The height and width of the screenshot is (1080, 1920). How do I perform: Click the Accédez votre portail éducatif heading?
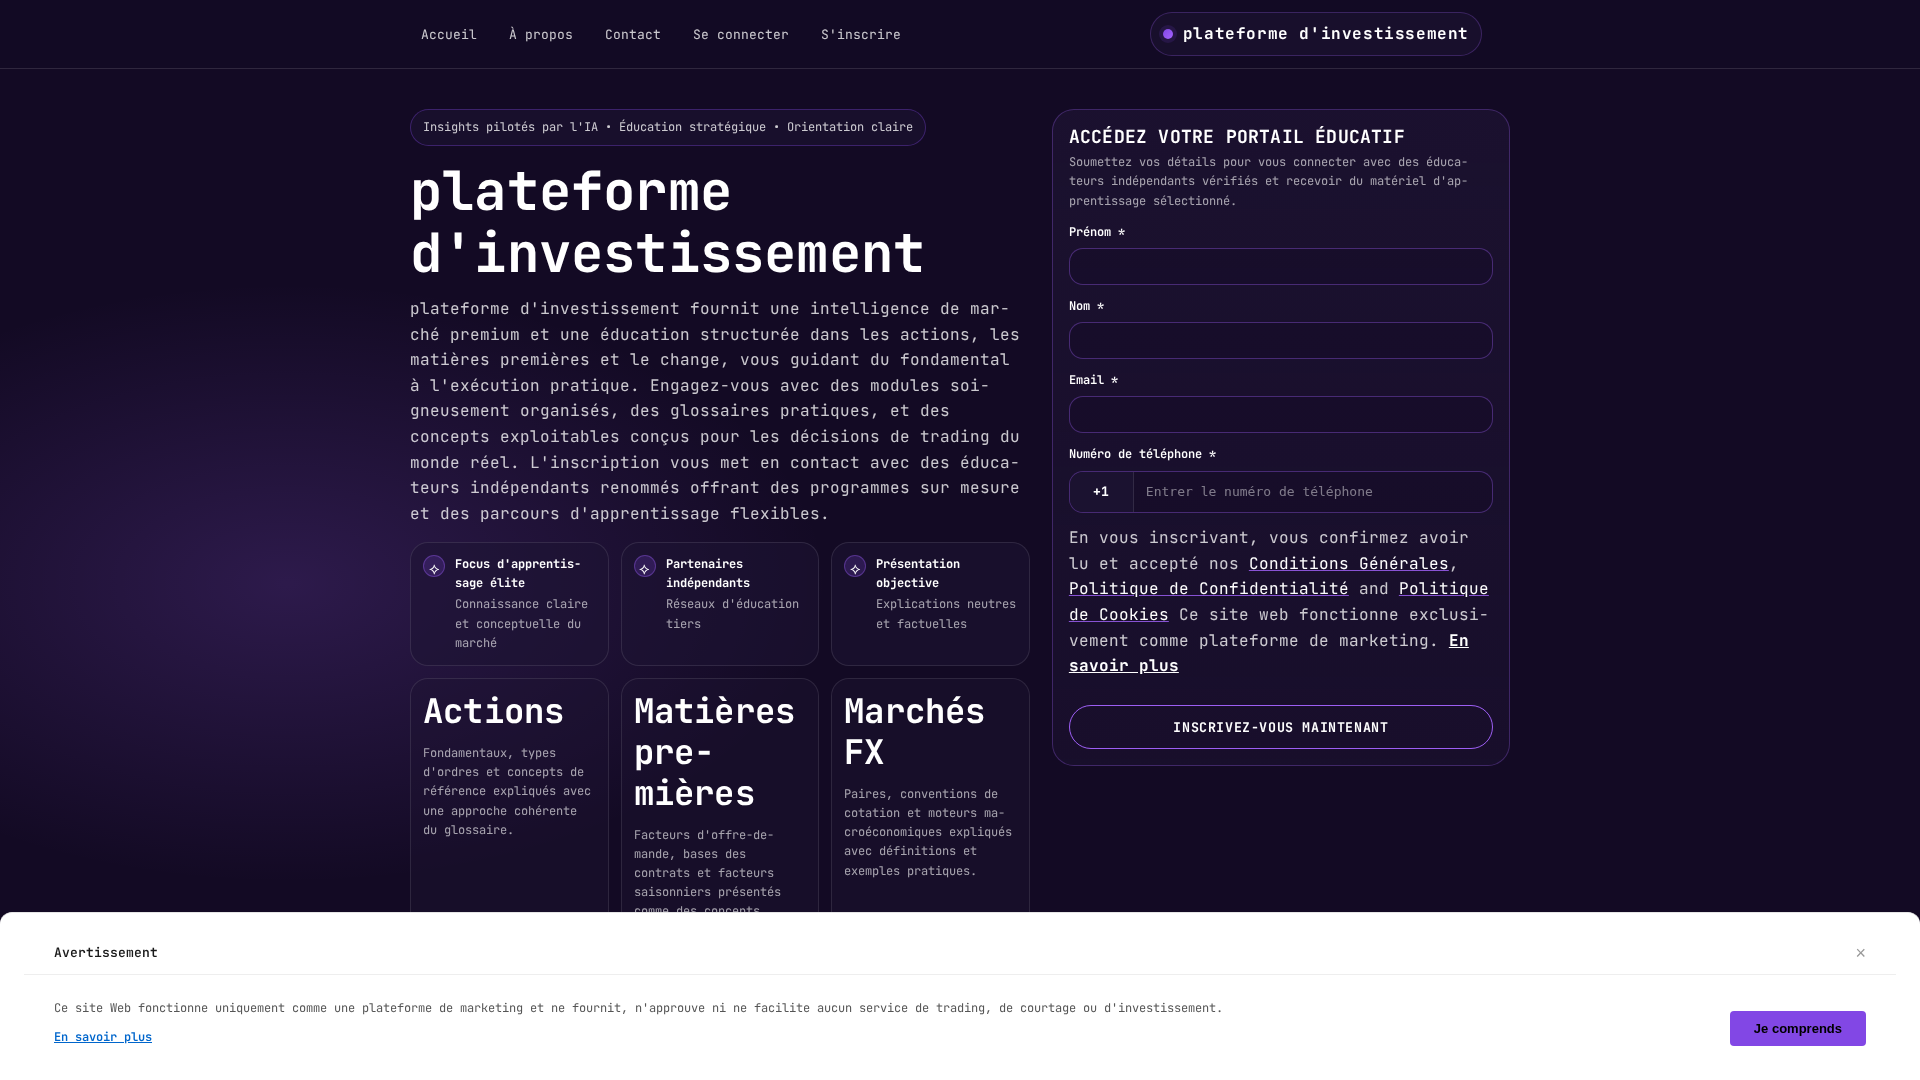pyautogui.click(x=1236, y=137)
